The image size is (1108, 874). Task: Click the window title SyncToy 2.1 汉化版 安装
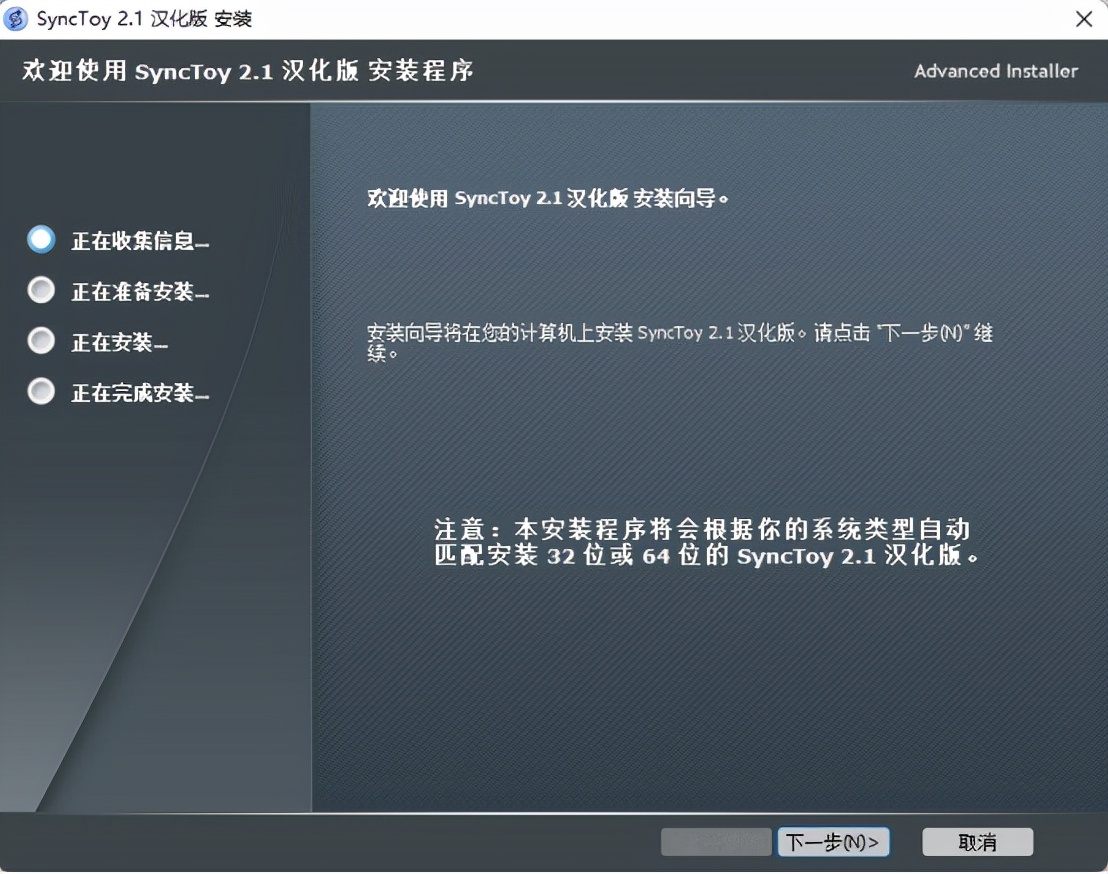point(145,18)
